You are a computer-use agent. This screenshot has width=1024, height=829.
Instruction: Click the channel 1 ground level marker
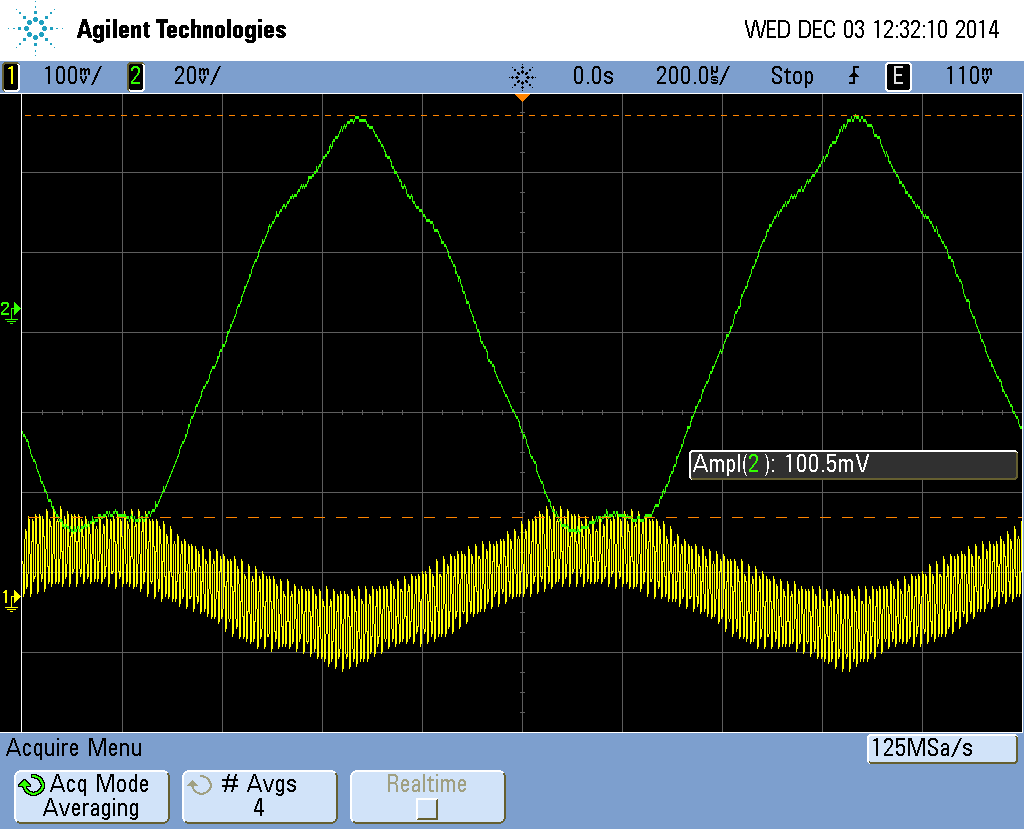tap(10, 598)
